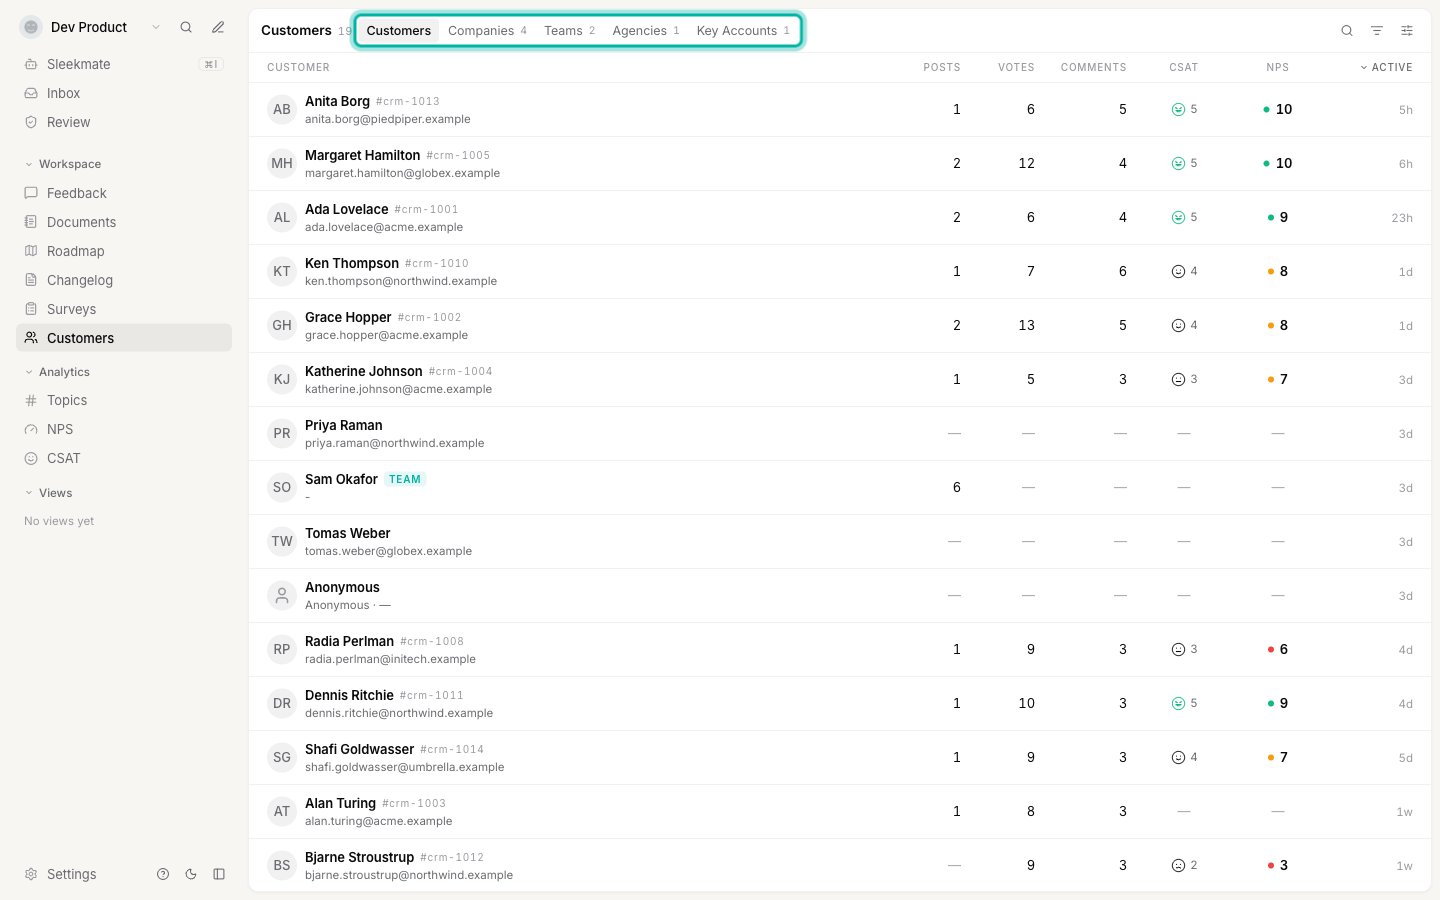Select Grace Hopper in the list
This screenshot has height=900, width=1440.
840,326
